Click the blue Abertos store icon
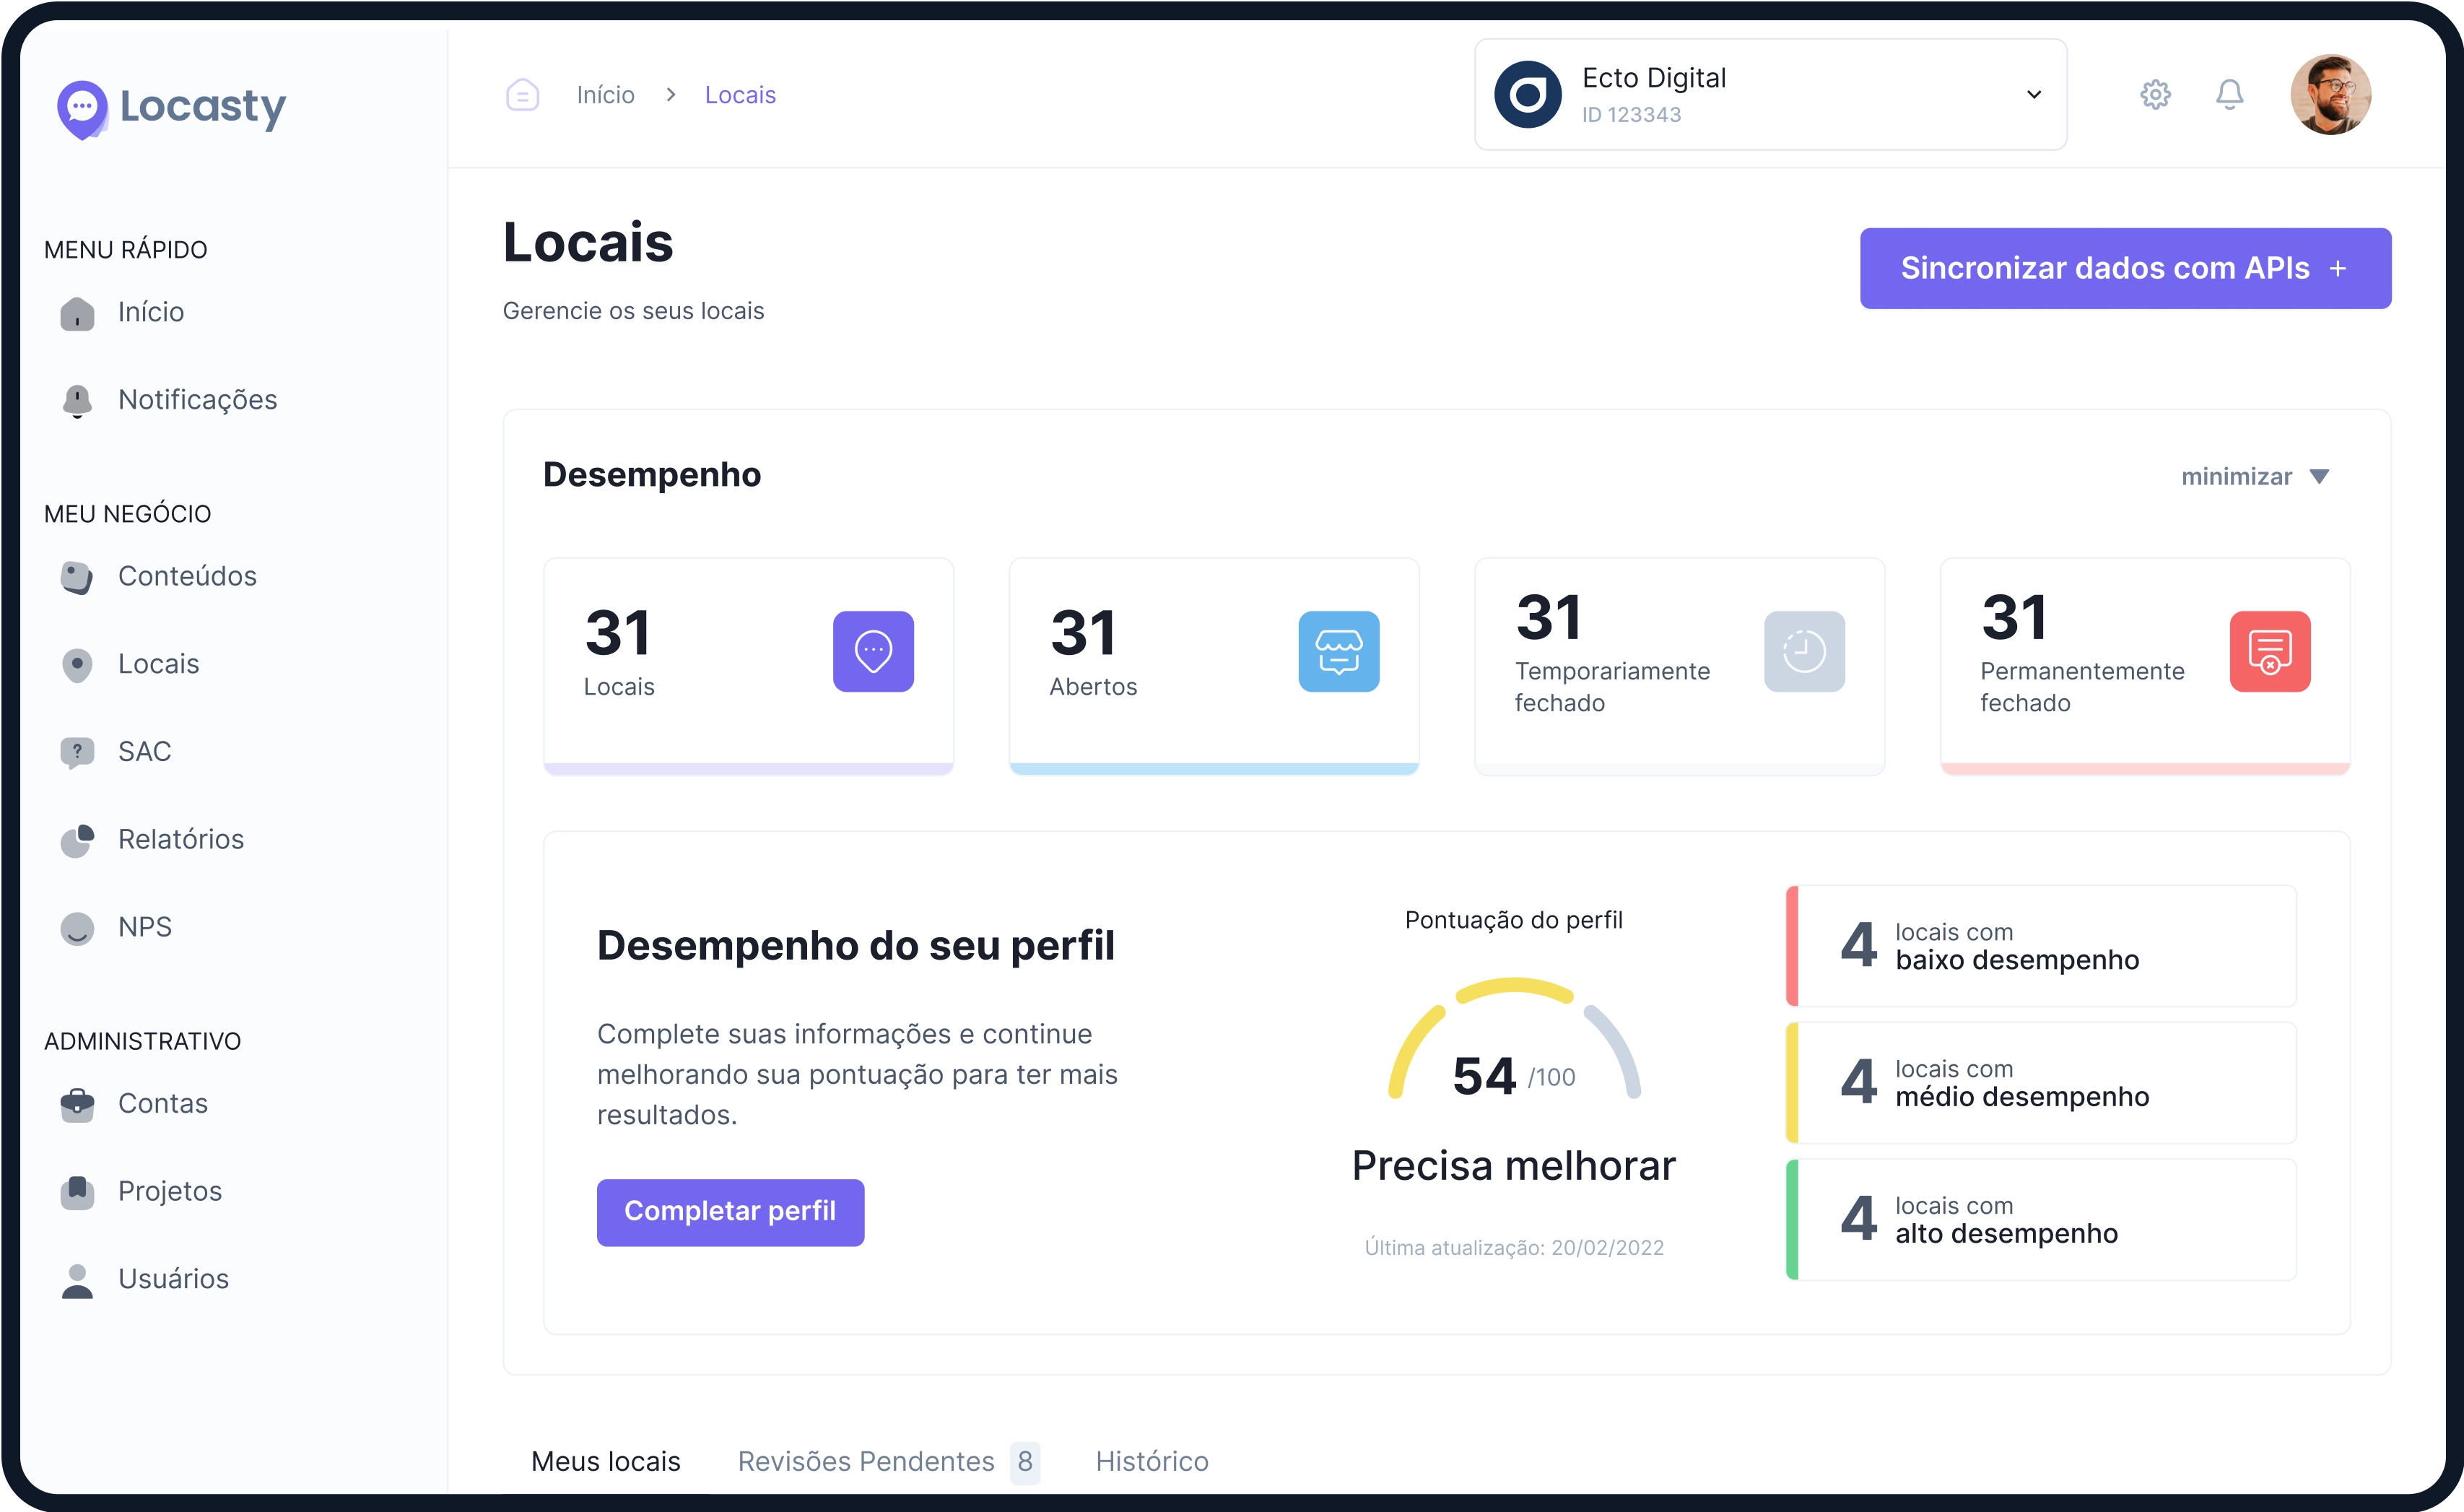This screenshot has height=1512, width=2464. 1338,651
